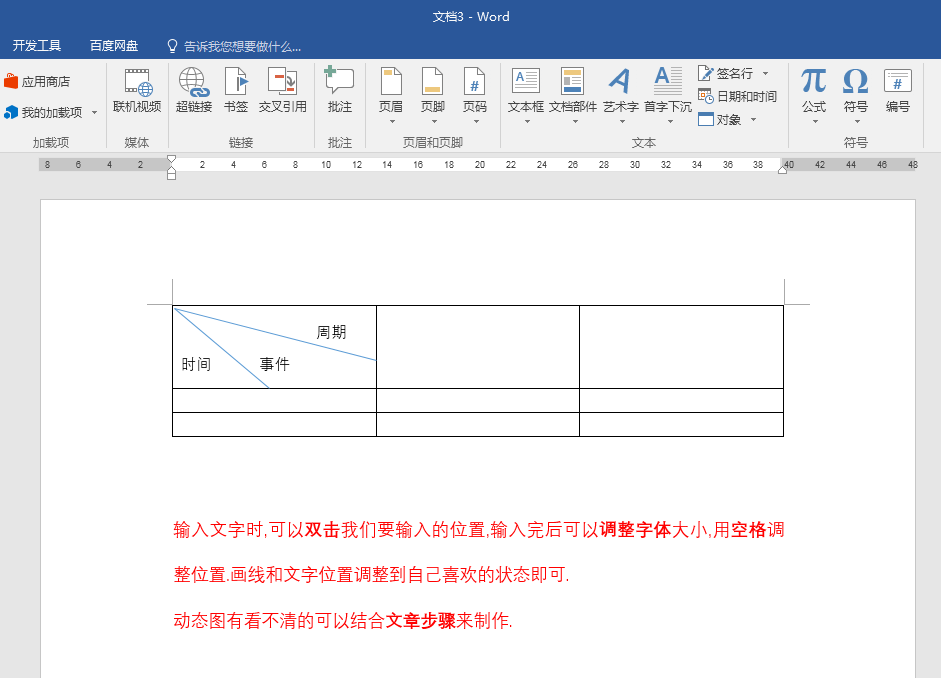Expand the 艺术字 dropdown arrow
Viewport: 941px width, 678px height.
(x=622, y=122)
